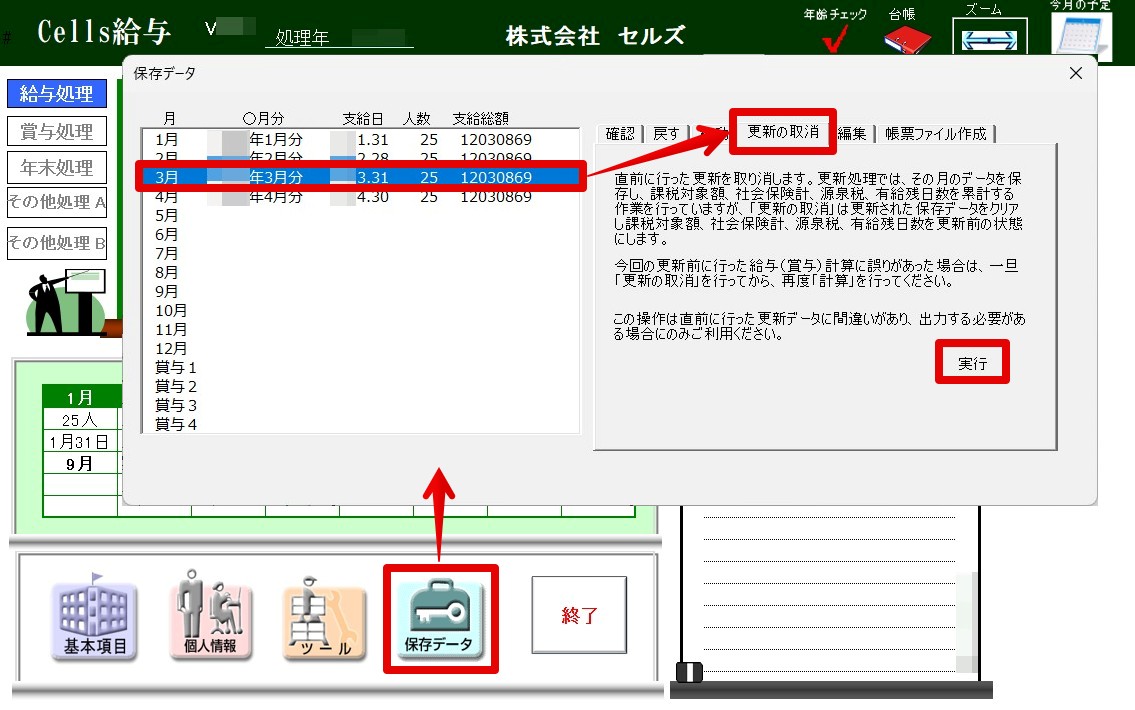Select the 賞与１ row in the list

click(x=360, y=367)
